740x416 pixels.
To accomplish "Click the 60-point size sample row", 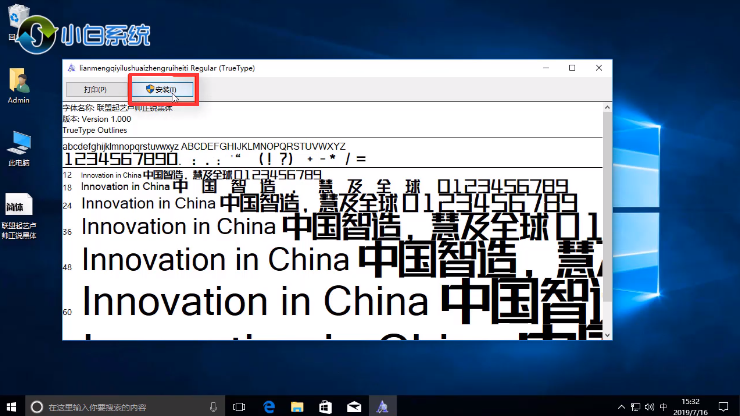I will coord(332,302).
